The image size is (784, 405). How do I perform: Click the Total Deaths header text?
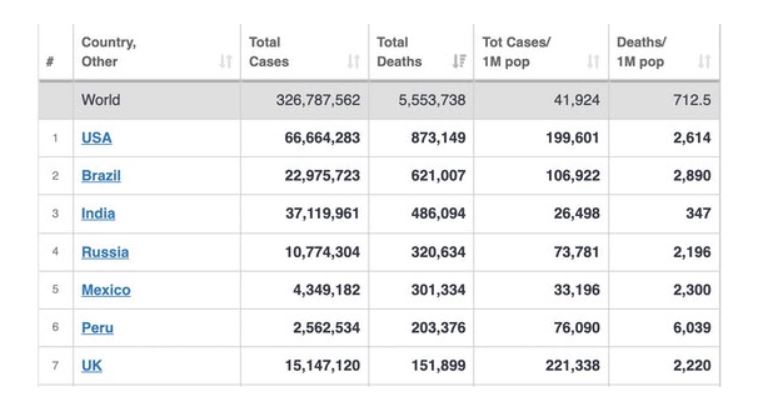pos(399,52)
